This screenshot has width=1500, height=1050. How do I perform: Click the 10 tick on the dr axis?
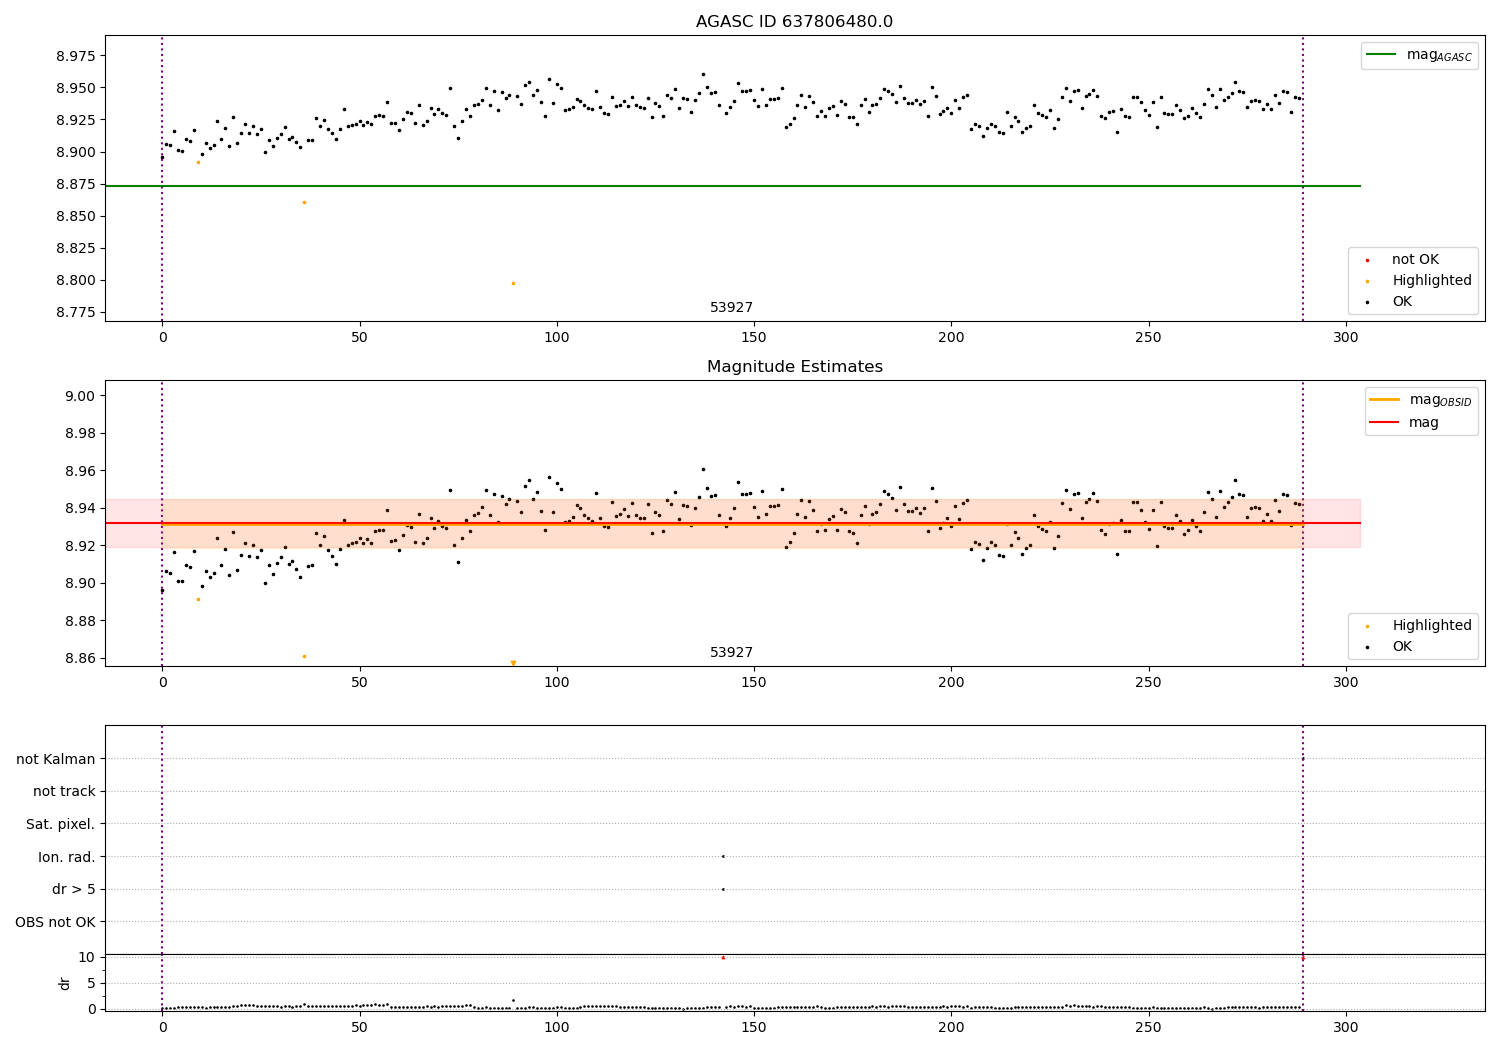(x=86, y=957)
